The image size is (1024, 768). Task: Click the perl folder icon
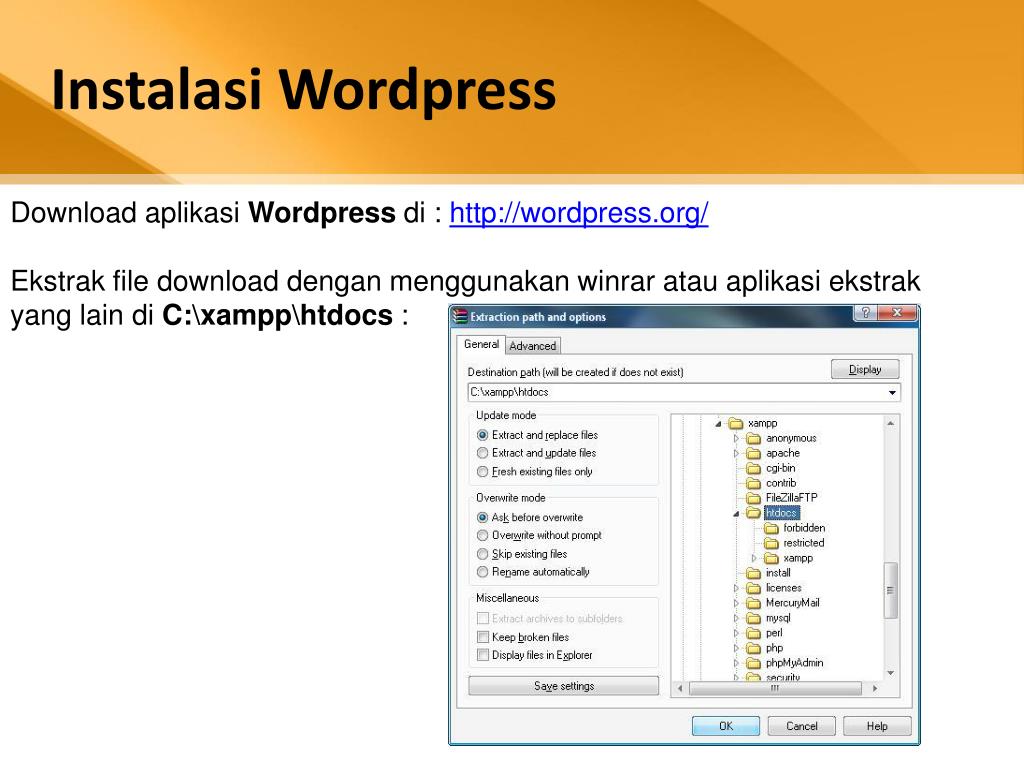coord(754,633)
